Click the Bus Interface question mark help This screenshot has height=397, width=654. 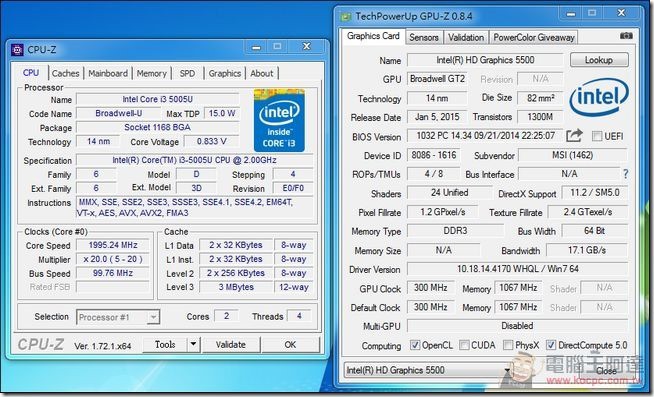[625, 174]
